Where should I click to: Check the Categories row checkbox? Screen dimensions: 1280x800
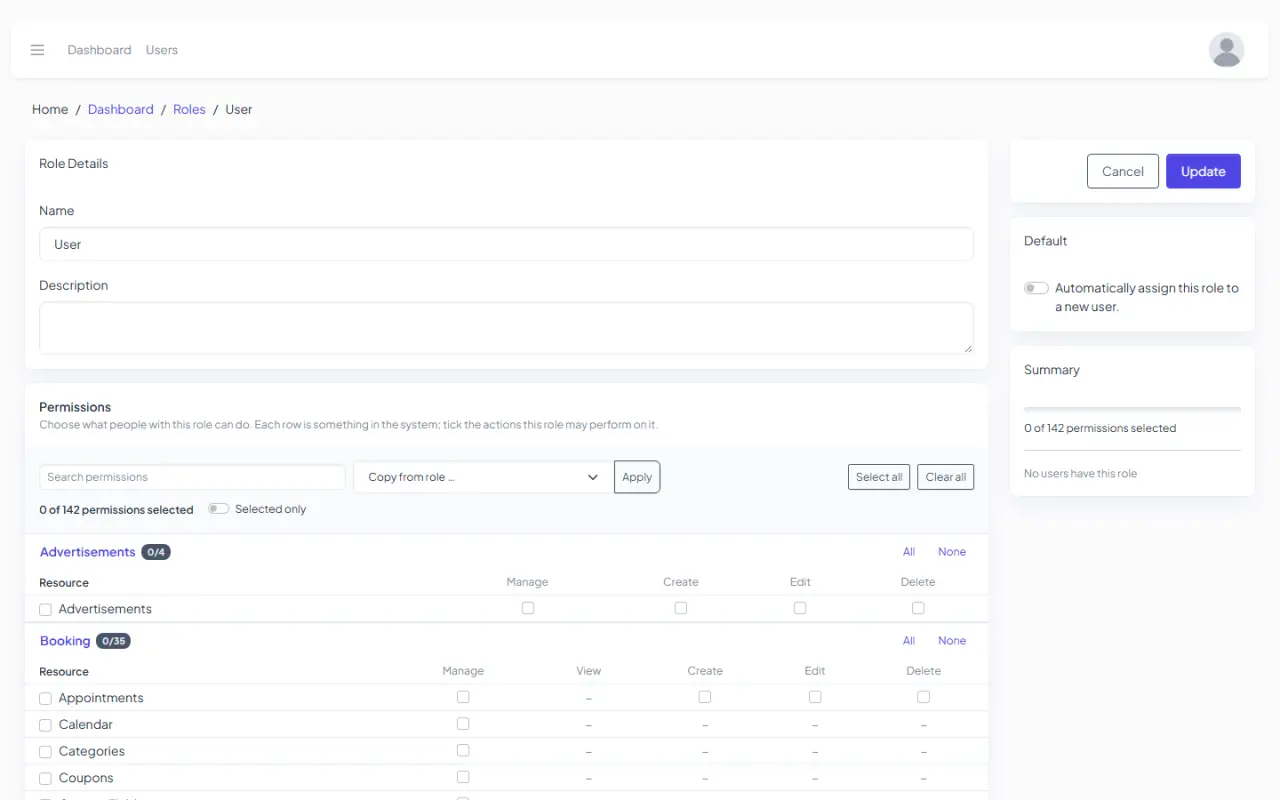pyautogui.click(x=45, y=752)
